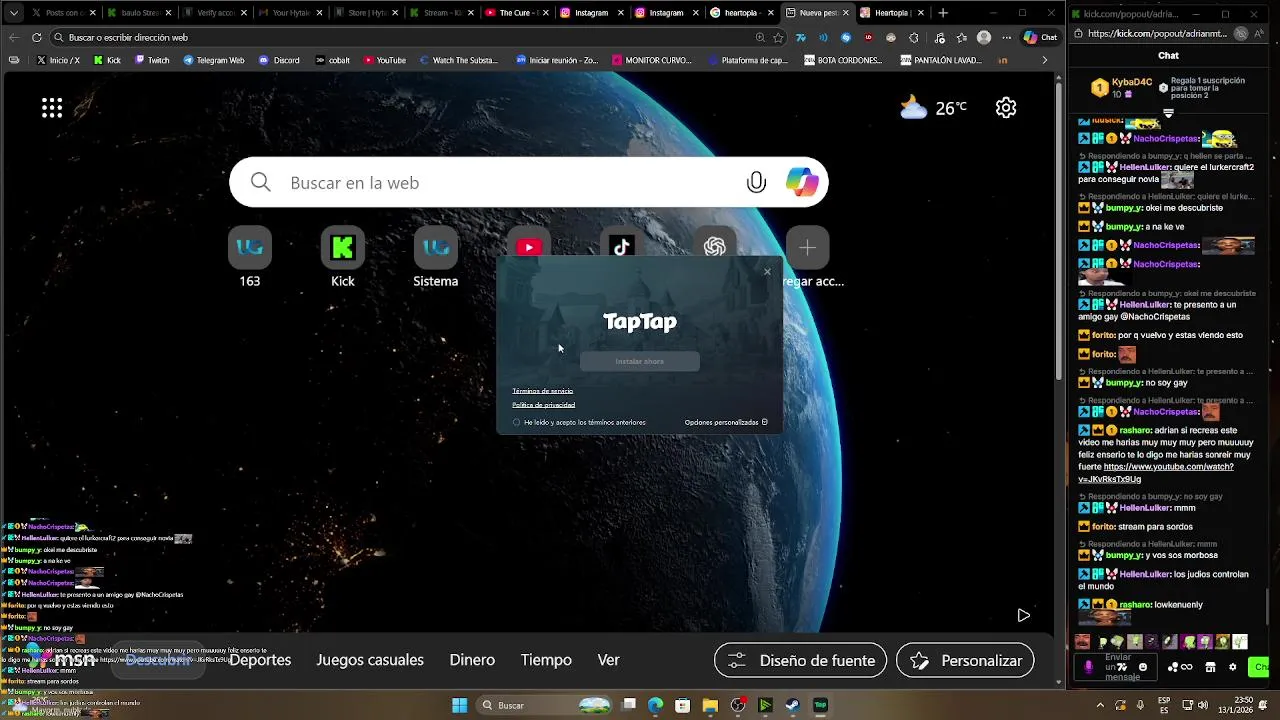Open a new browser tab

coord(943,13)
